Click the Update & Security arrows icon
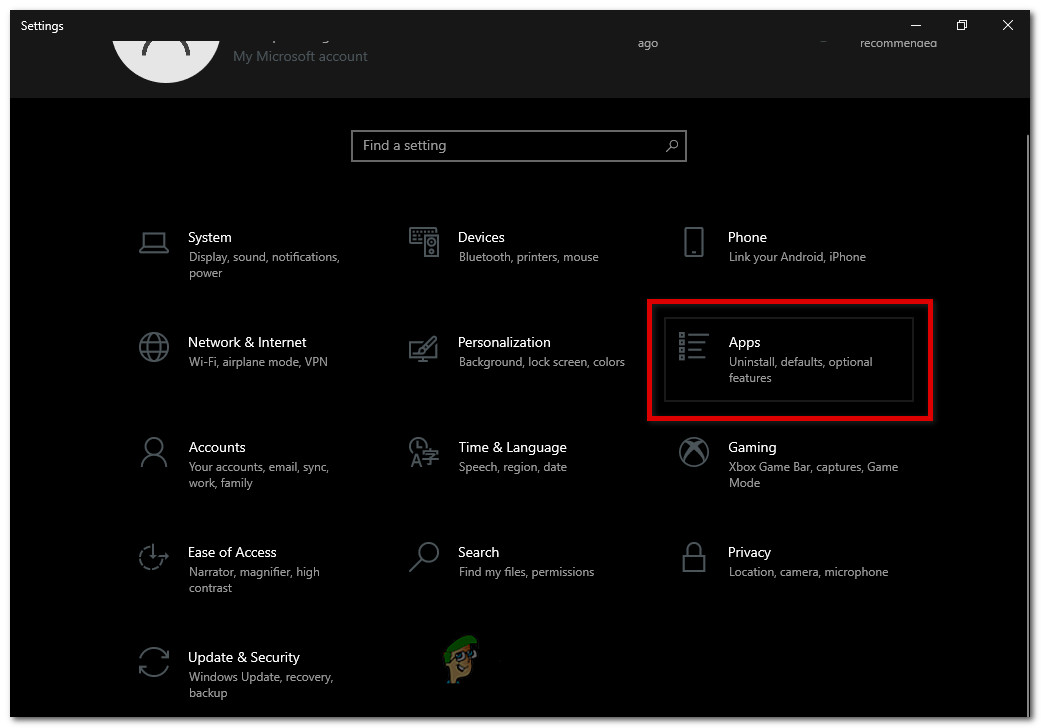 click(x=153, y=662)
